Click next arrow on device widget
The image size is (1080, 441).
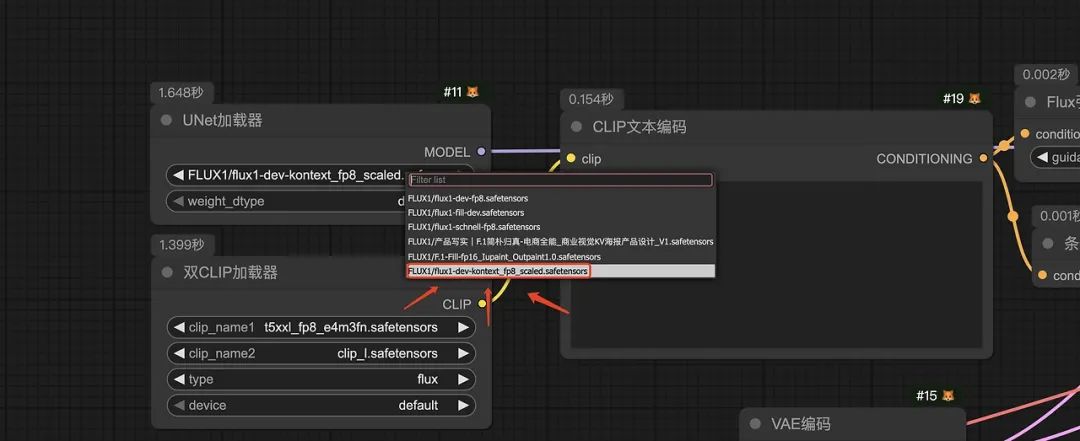[464, 405]
